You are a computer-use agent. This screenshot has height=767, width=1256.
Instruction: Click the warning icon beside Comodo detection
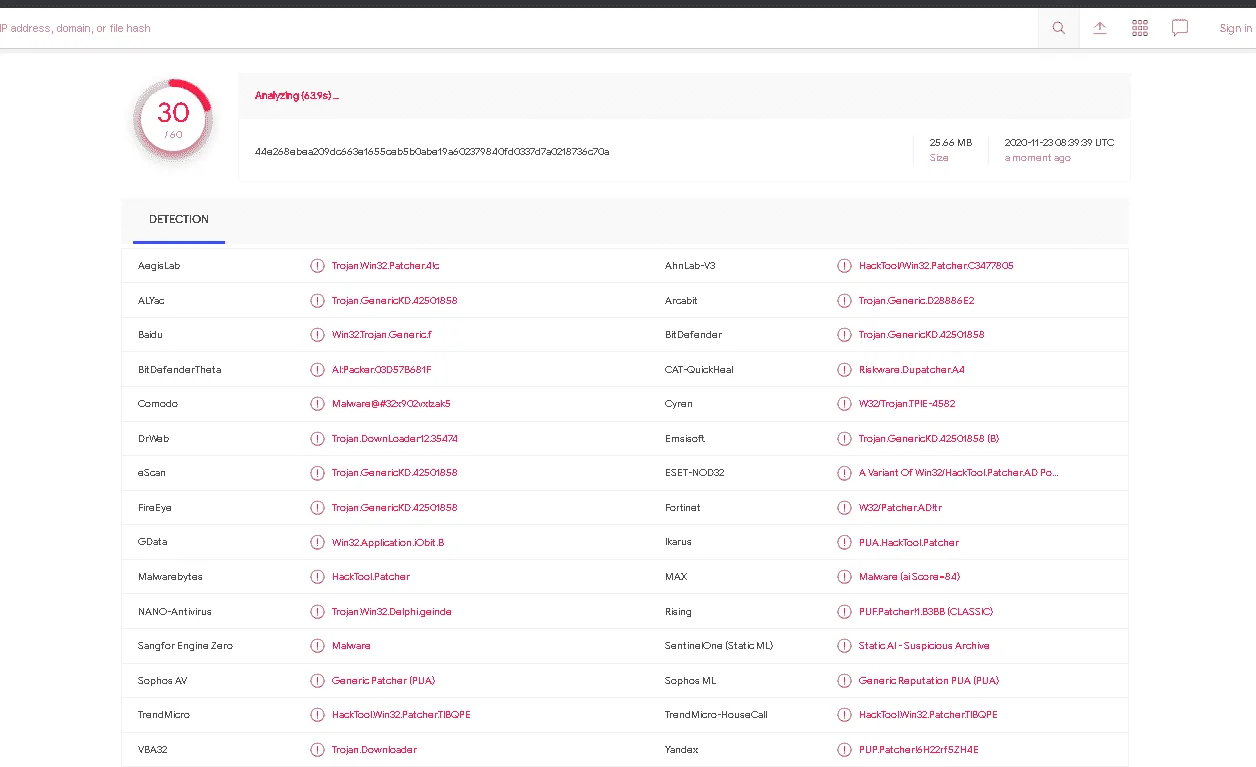click(x=317, y=404)
